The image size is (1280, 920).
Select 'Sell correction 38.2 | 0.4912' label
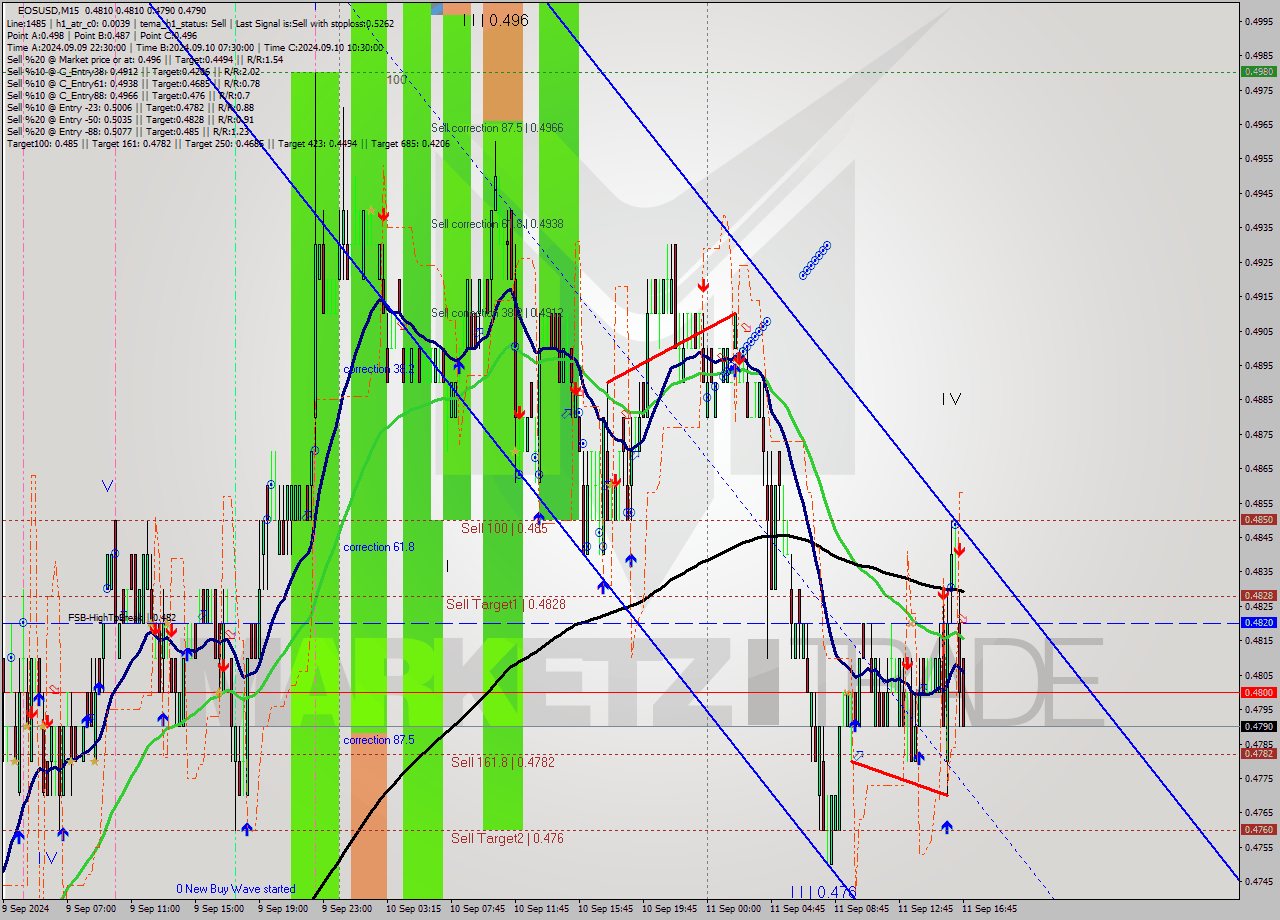click(497, 313)
